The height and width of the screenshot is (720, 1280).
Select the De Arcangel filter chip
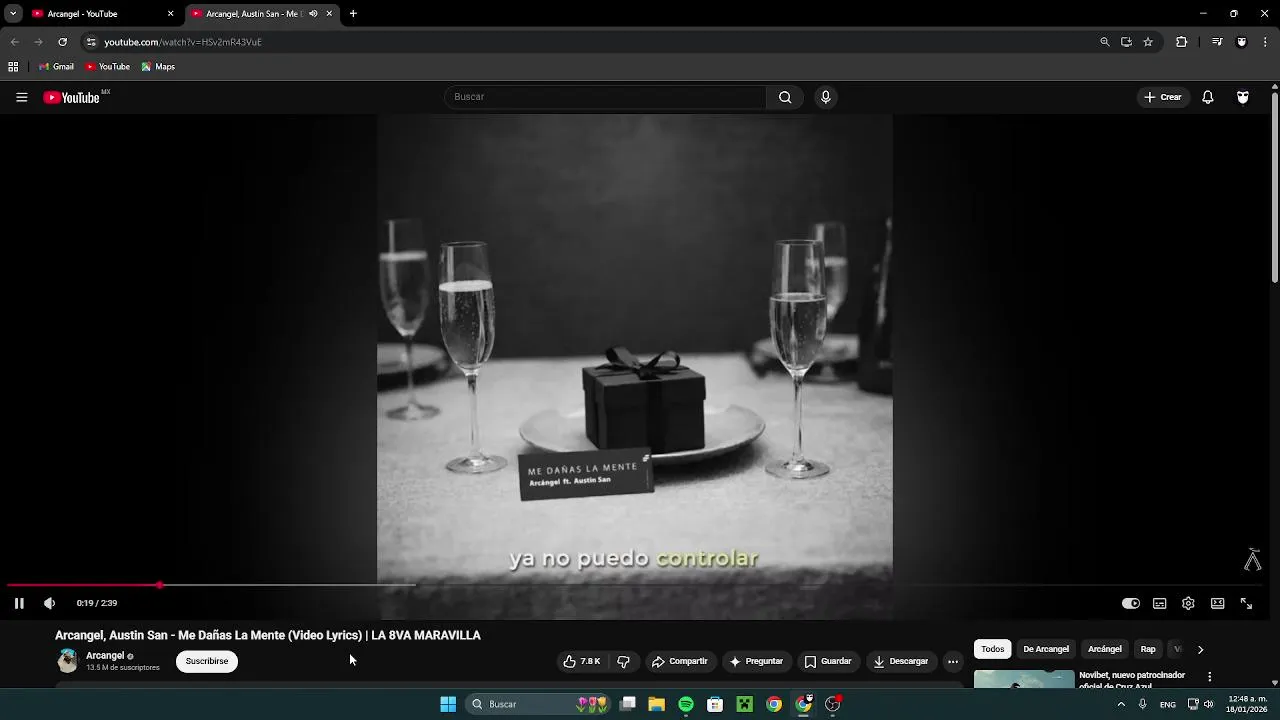(1046, 649)
